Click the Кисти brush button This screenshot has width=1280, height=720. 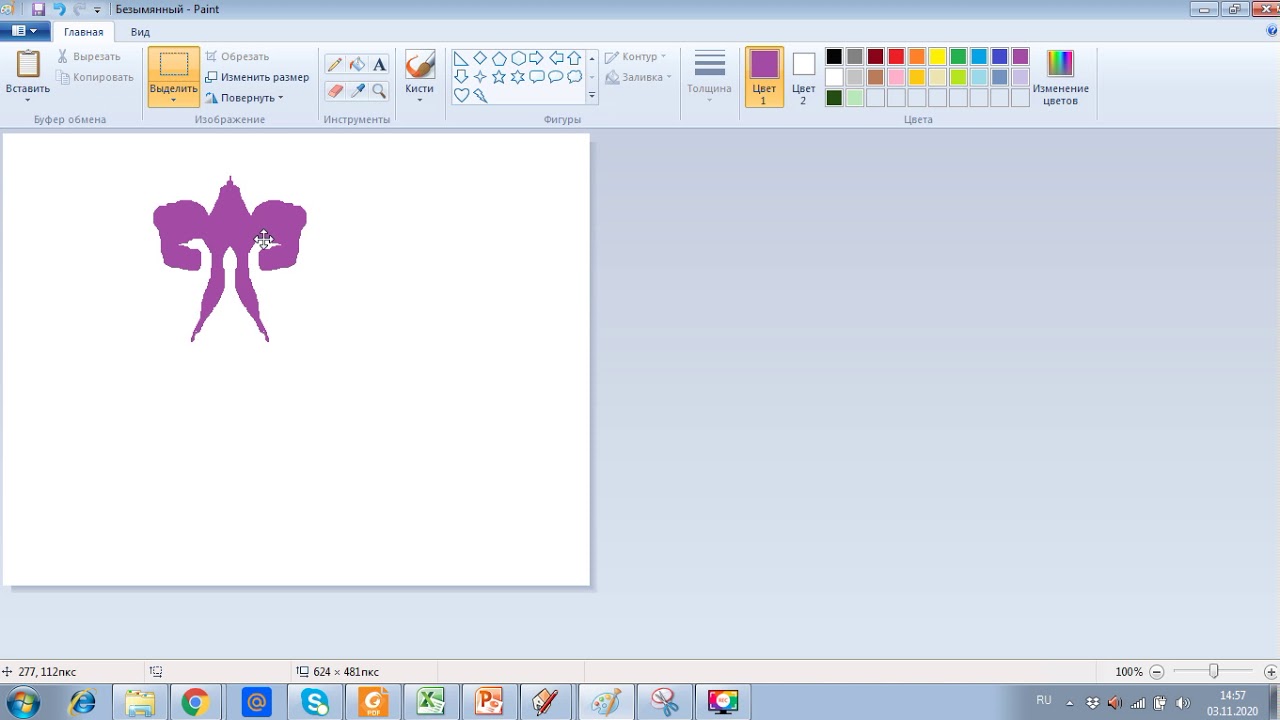[x=419, y=70]
